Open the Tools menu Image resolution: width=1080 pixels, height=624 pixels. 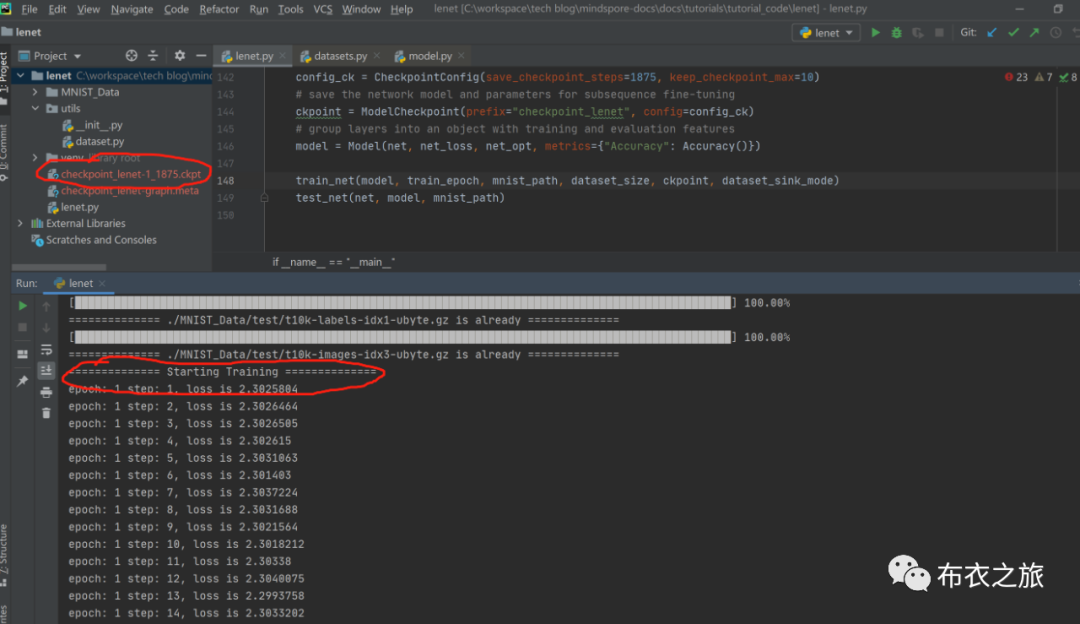tap(290, 10)
